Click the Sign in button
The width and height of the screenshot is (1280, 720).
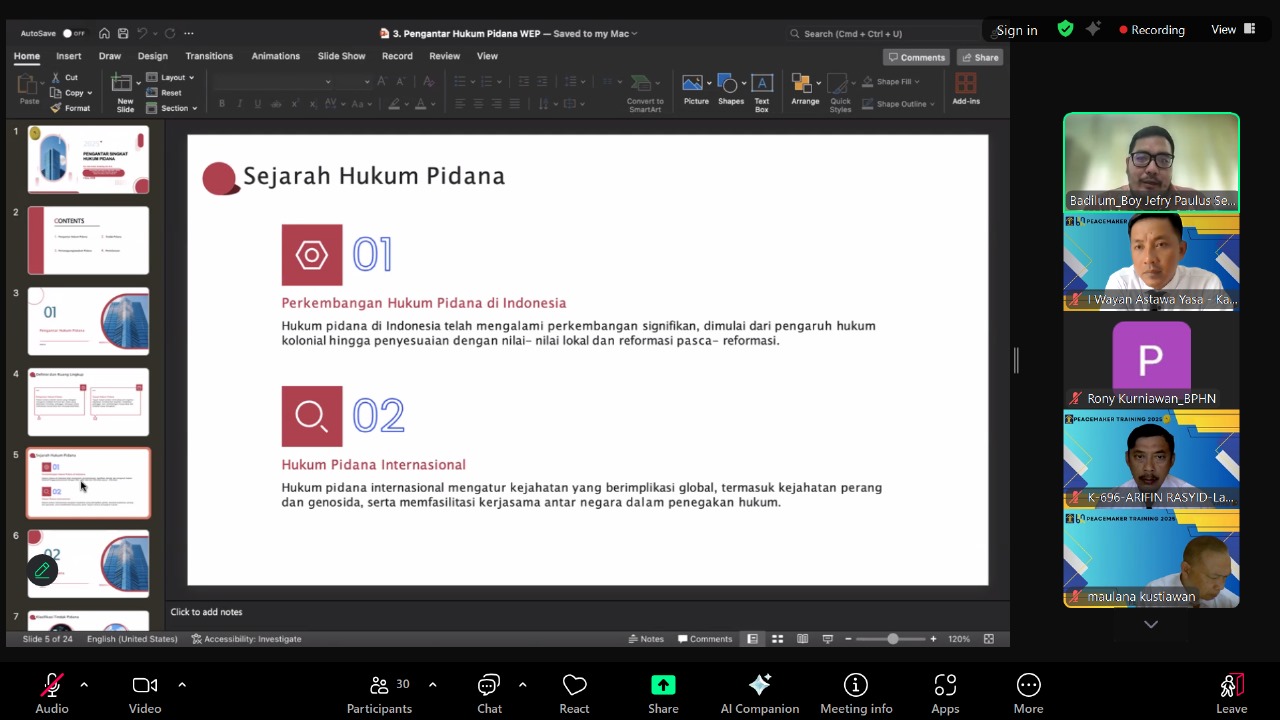point(1017,30)
